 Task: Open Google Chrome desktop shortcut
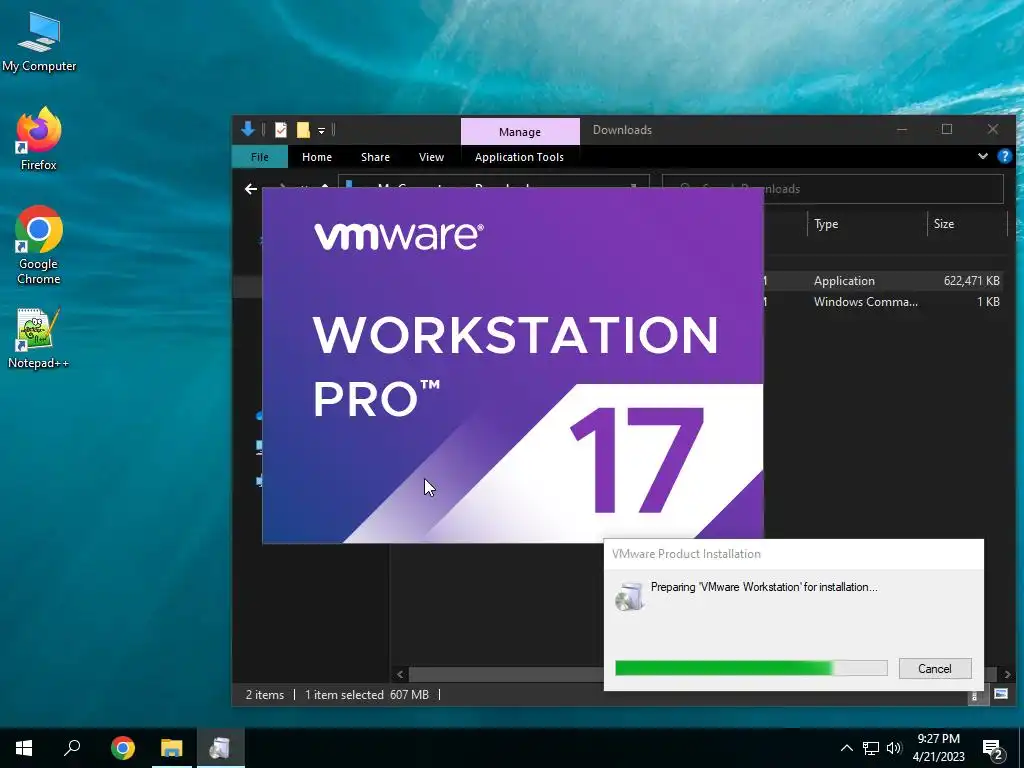pos(39,246)
